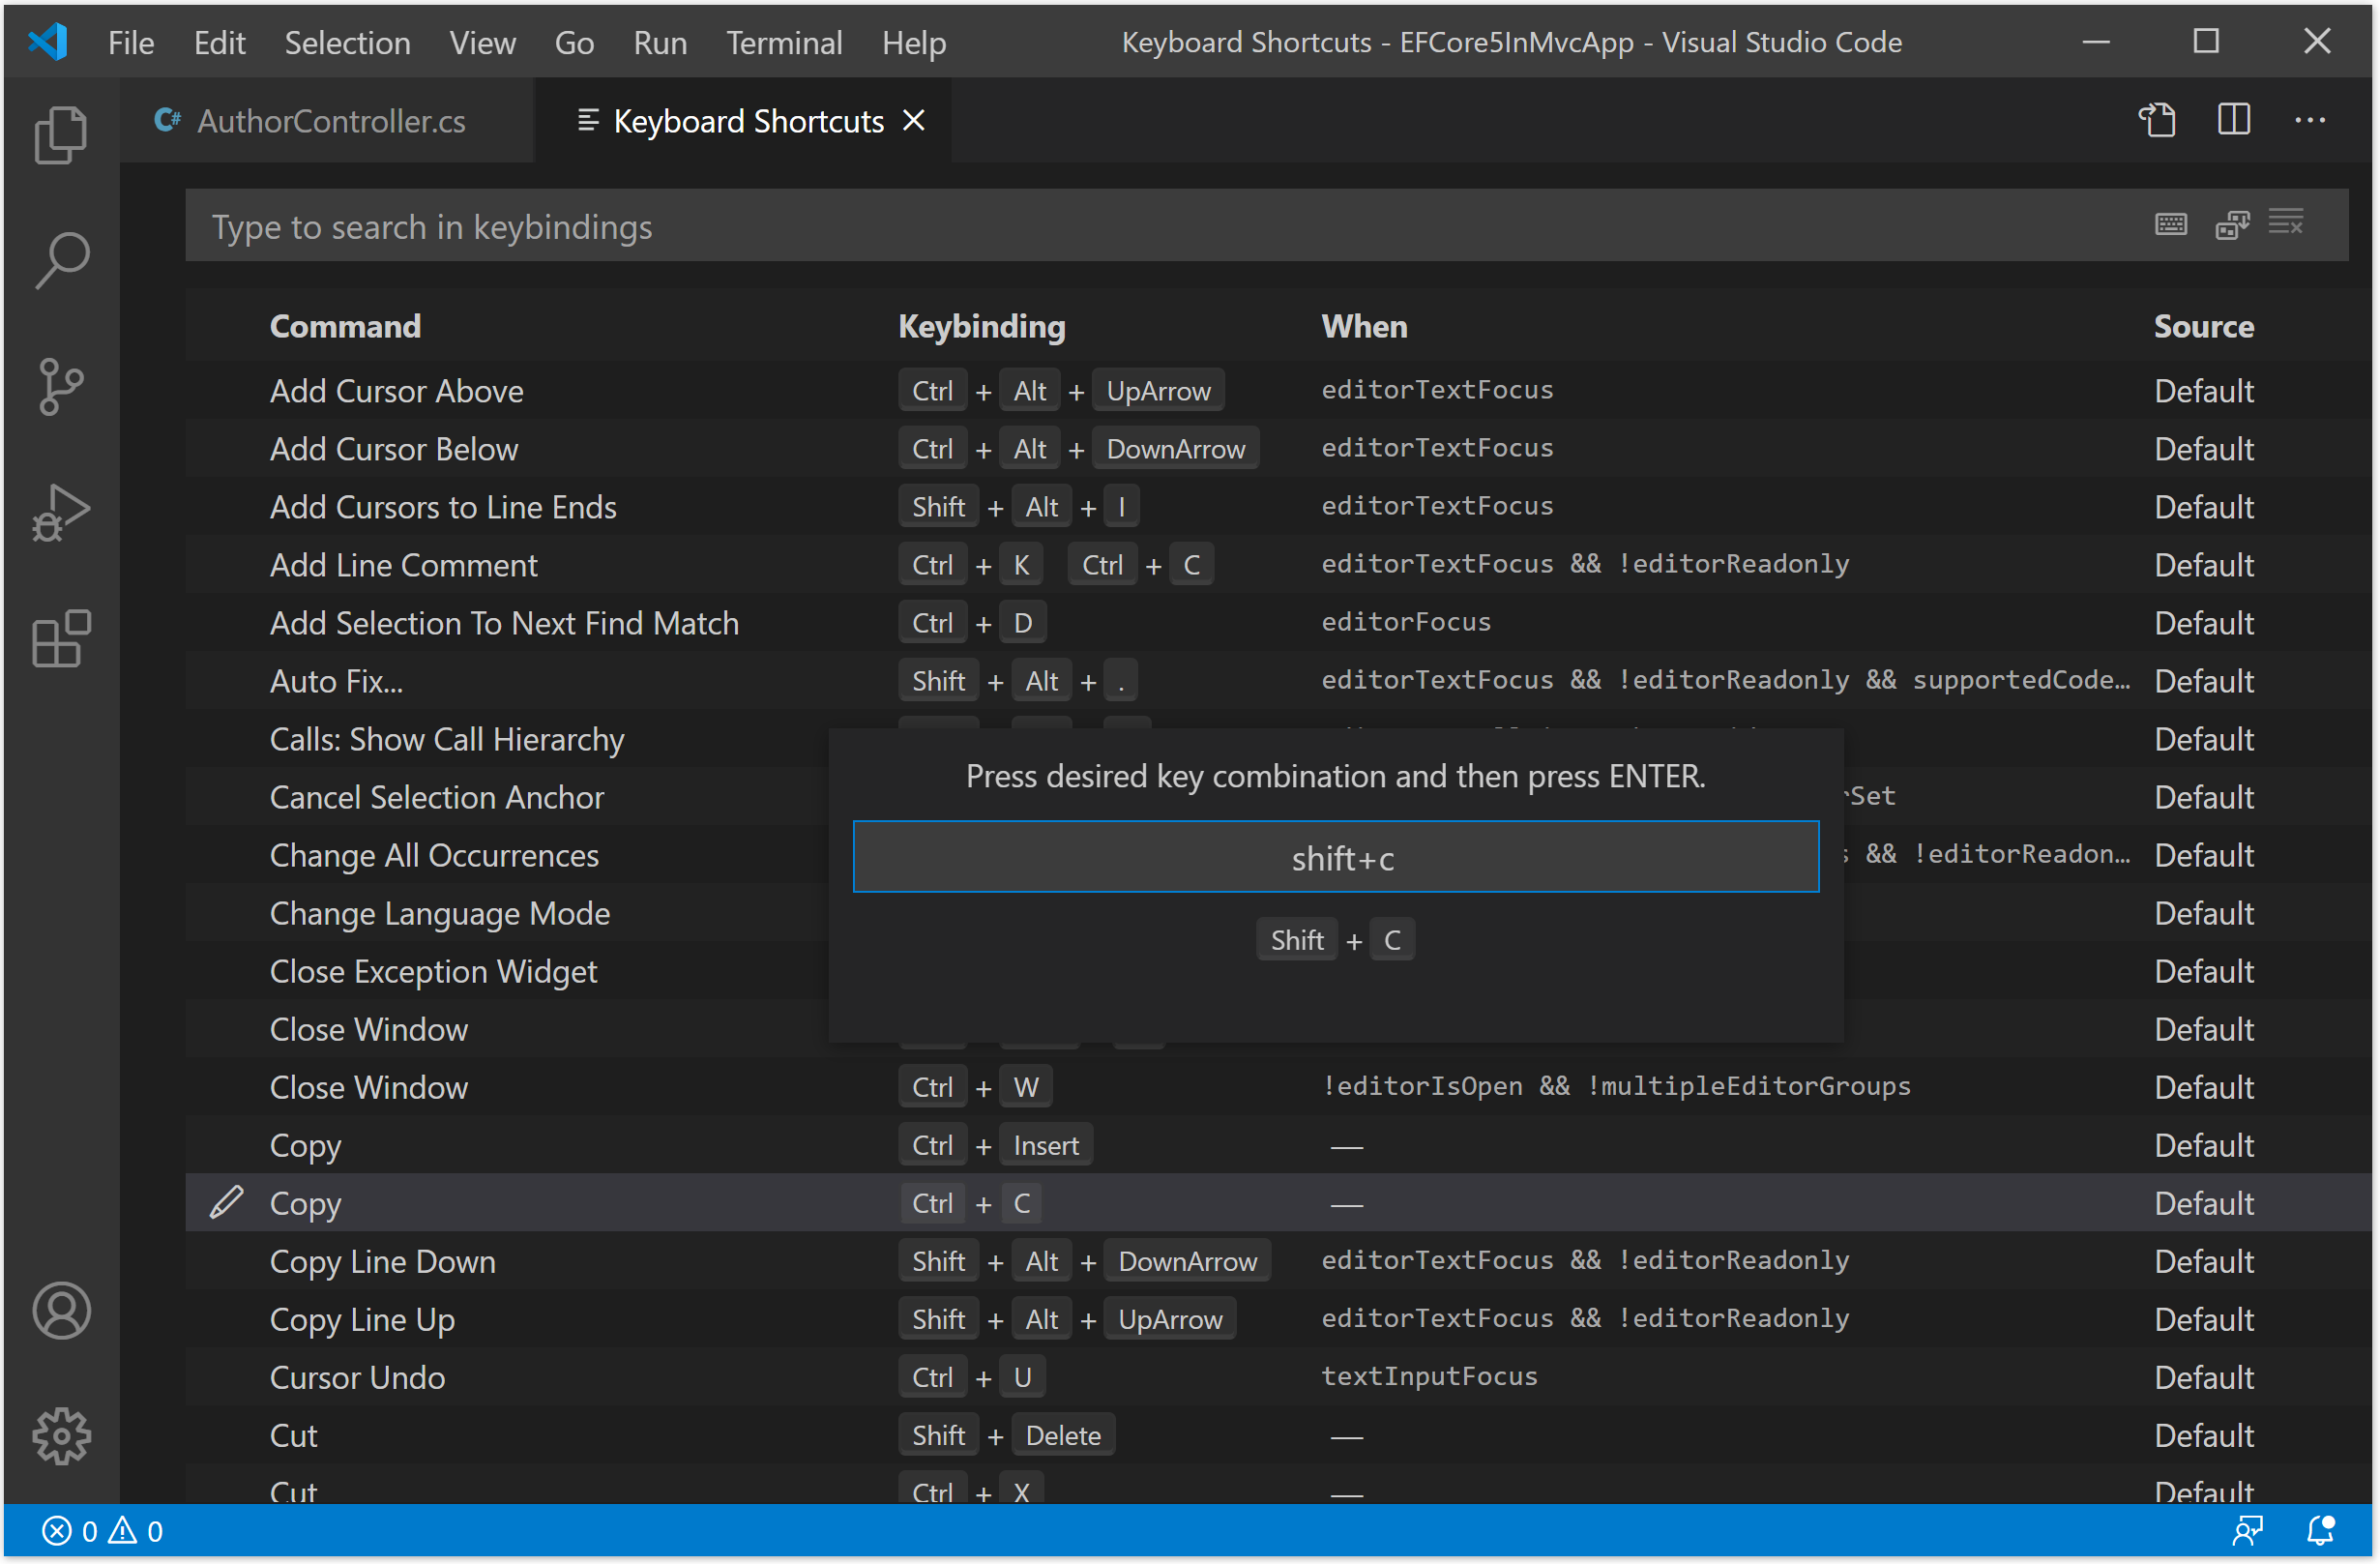Open Accounts icon at bottom sidebar
This screenshot has width=2380, height=1564.
[x=61, y=1311]
